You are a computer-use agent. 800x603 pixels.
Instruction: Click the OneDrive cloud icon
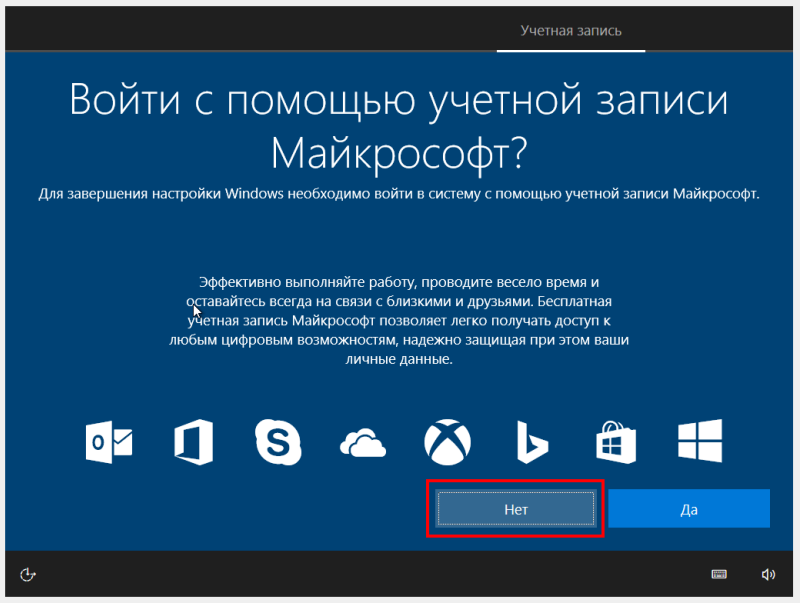click(363, 443)
